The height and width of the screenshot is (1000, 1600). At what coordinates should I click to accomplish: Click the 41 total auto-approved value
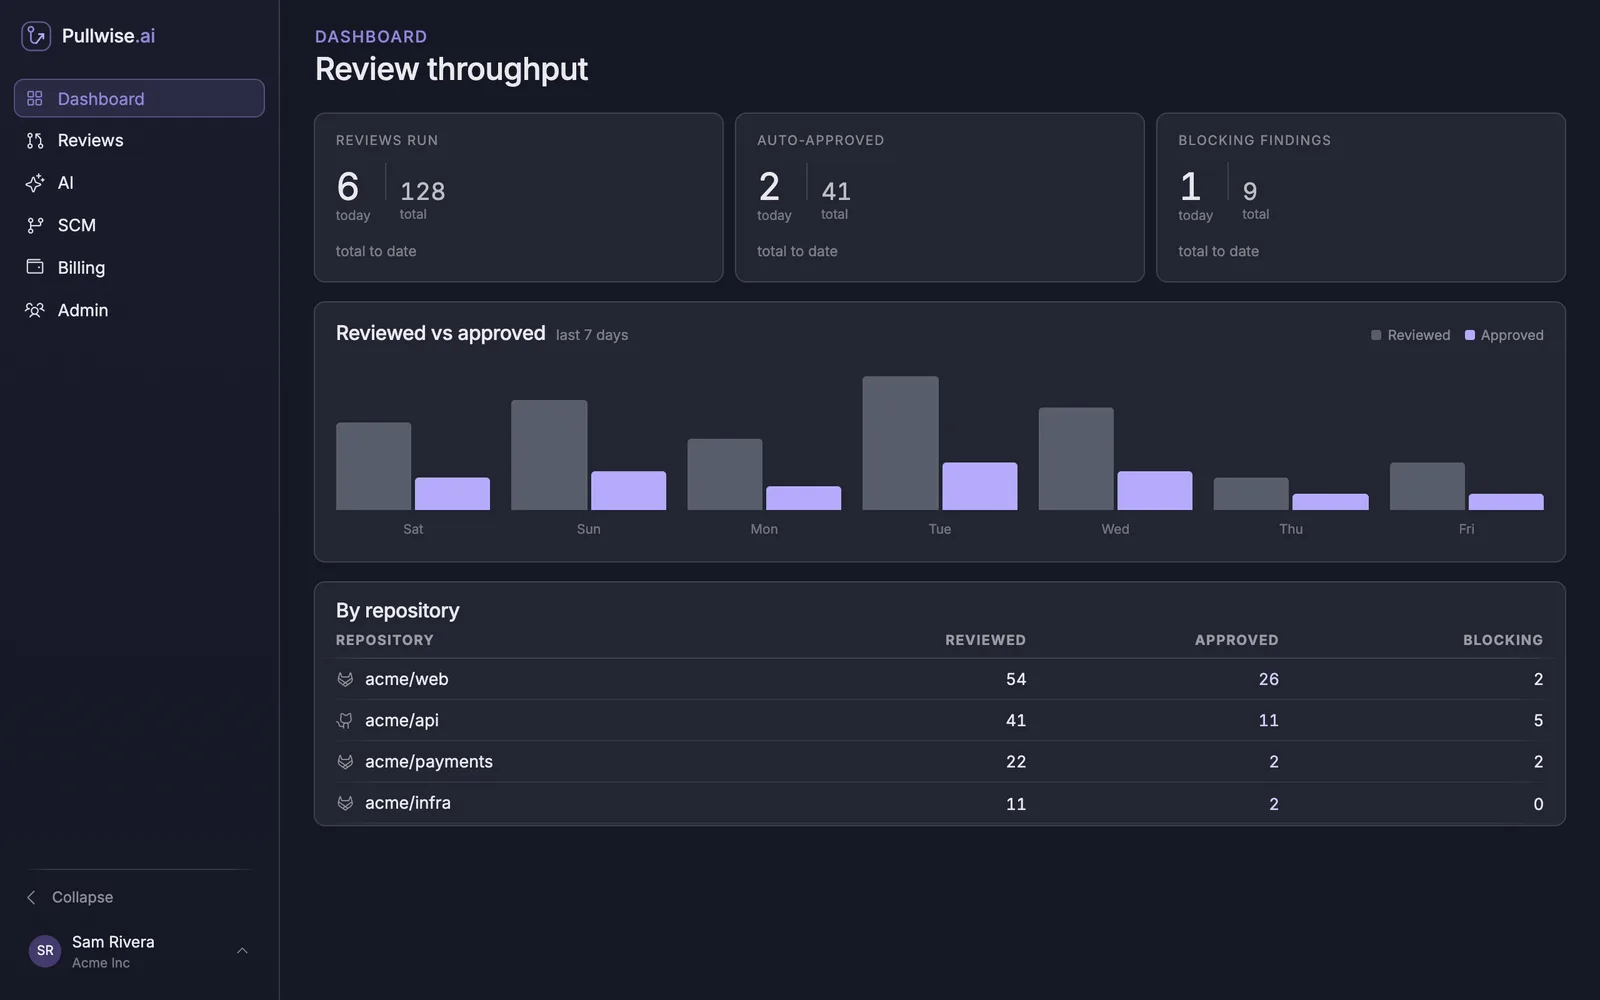836,191
